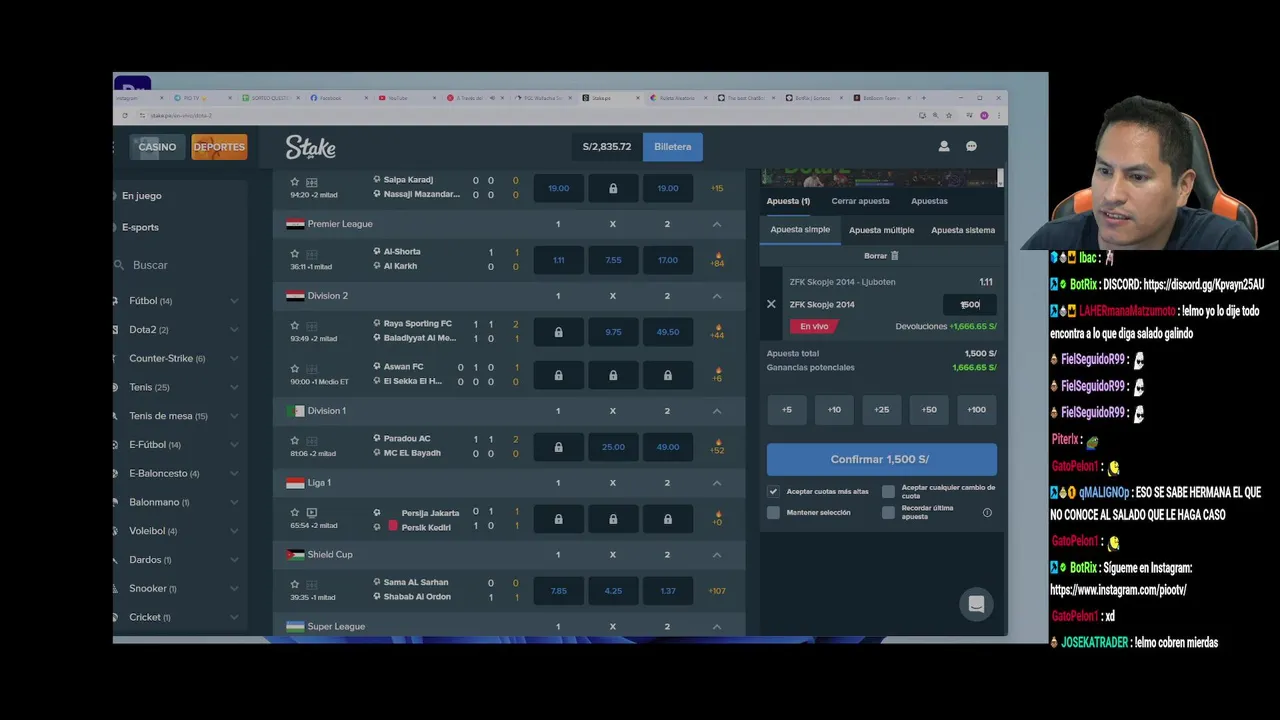Add +5 to bet amount
The height and width of the screenshot is (720, 1280).
click(787, 409)
